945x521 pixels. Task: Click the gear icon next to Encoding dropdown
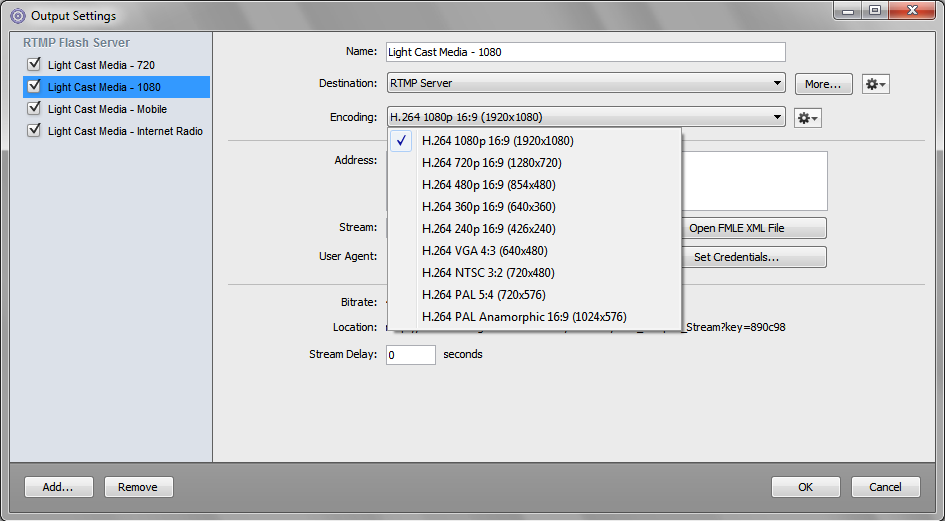click(807, 118)
